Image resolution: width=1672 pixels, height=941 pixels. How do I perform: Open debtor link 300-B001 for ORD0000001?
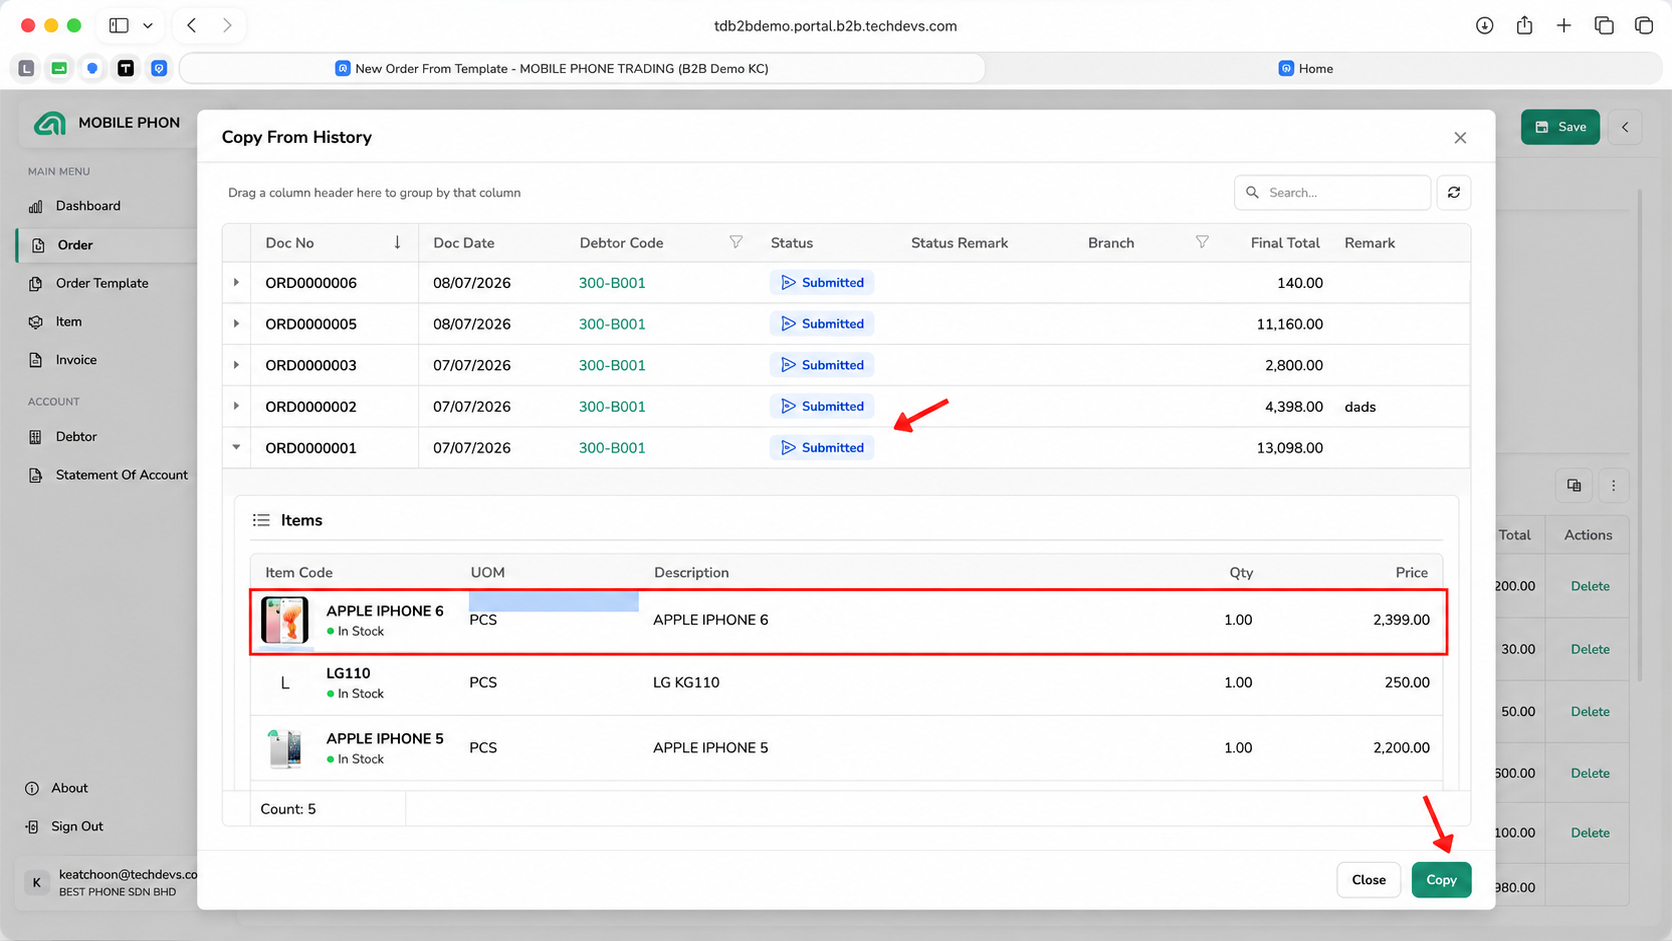point(612,448)
